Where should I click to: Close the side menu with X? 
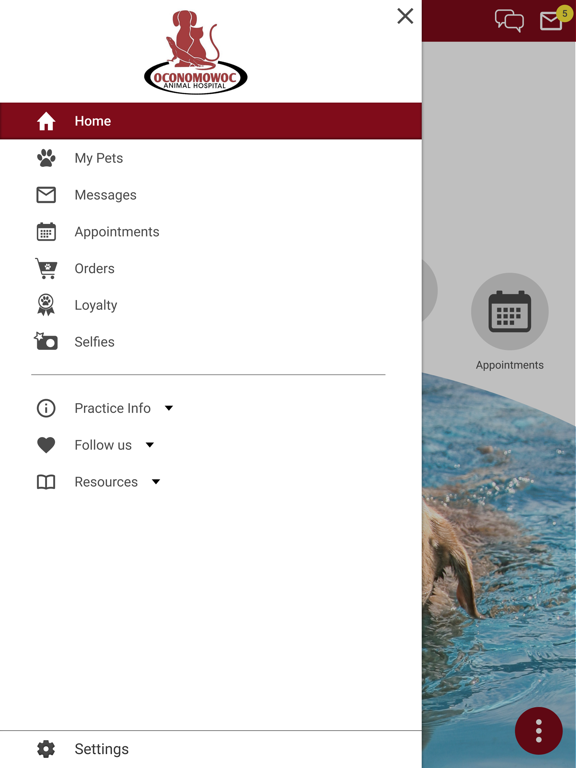click(405, 16)
